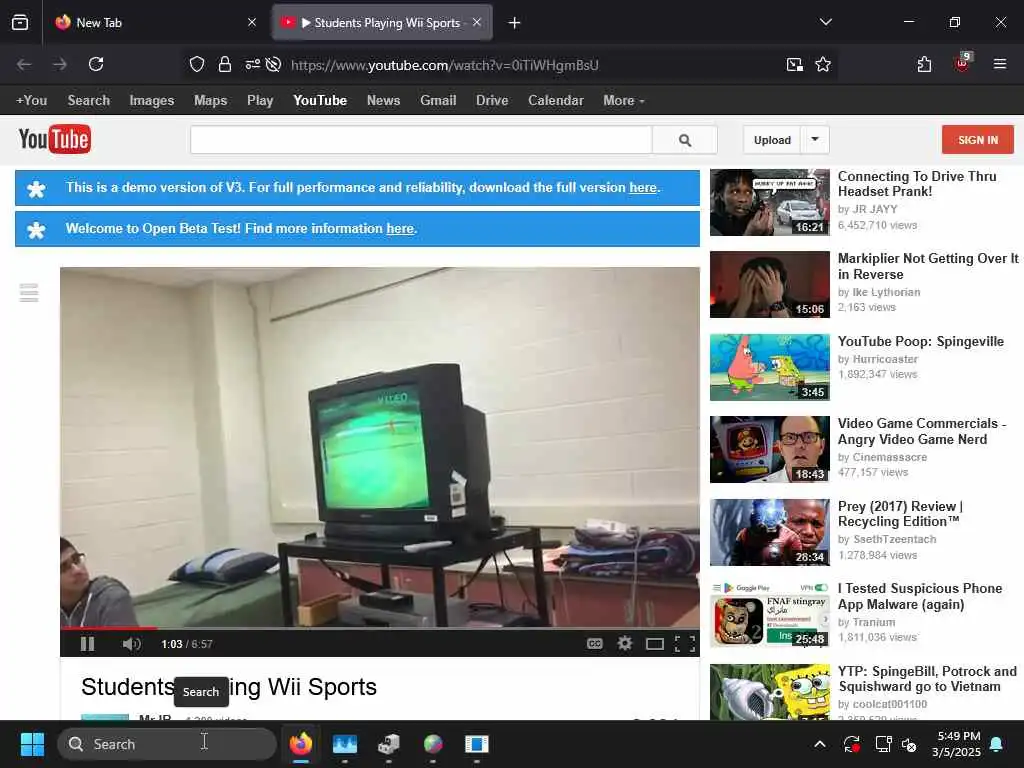Open tracking protection shield icon
1024x768 pixels.
[x=197, y=64]
